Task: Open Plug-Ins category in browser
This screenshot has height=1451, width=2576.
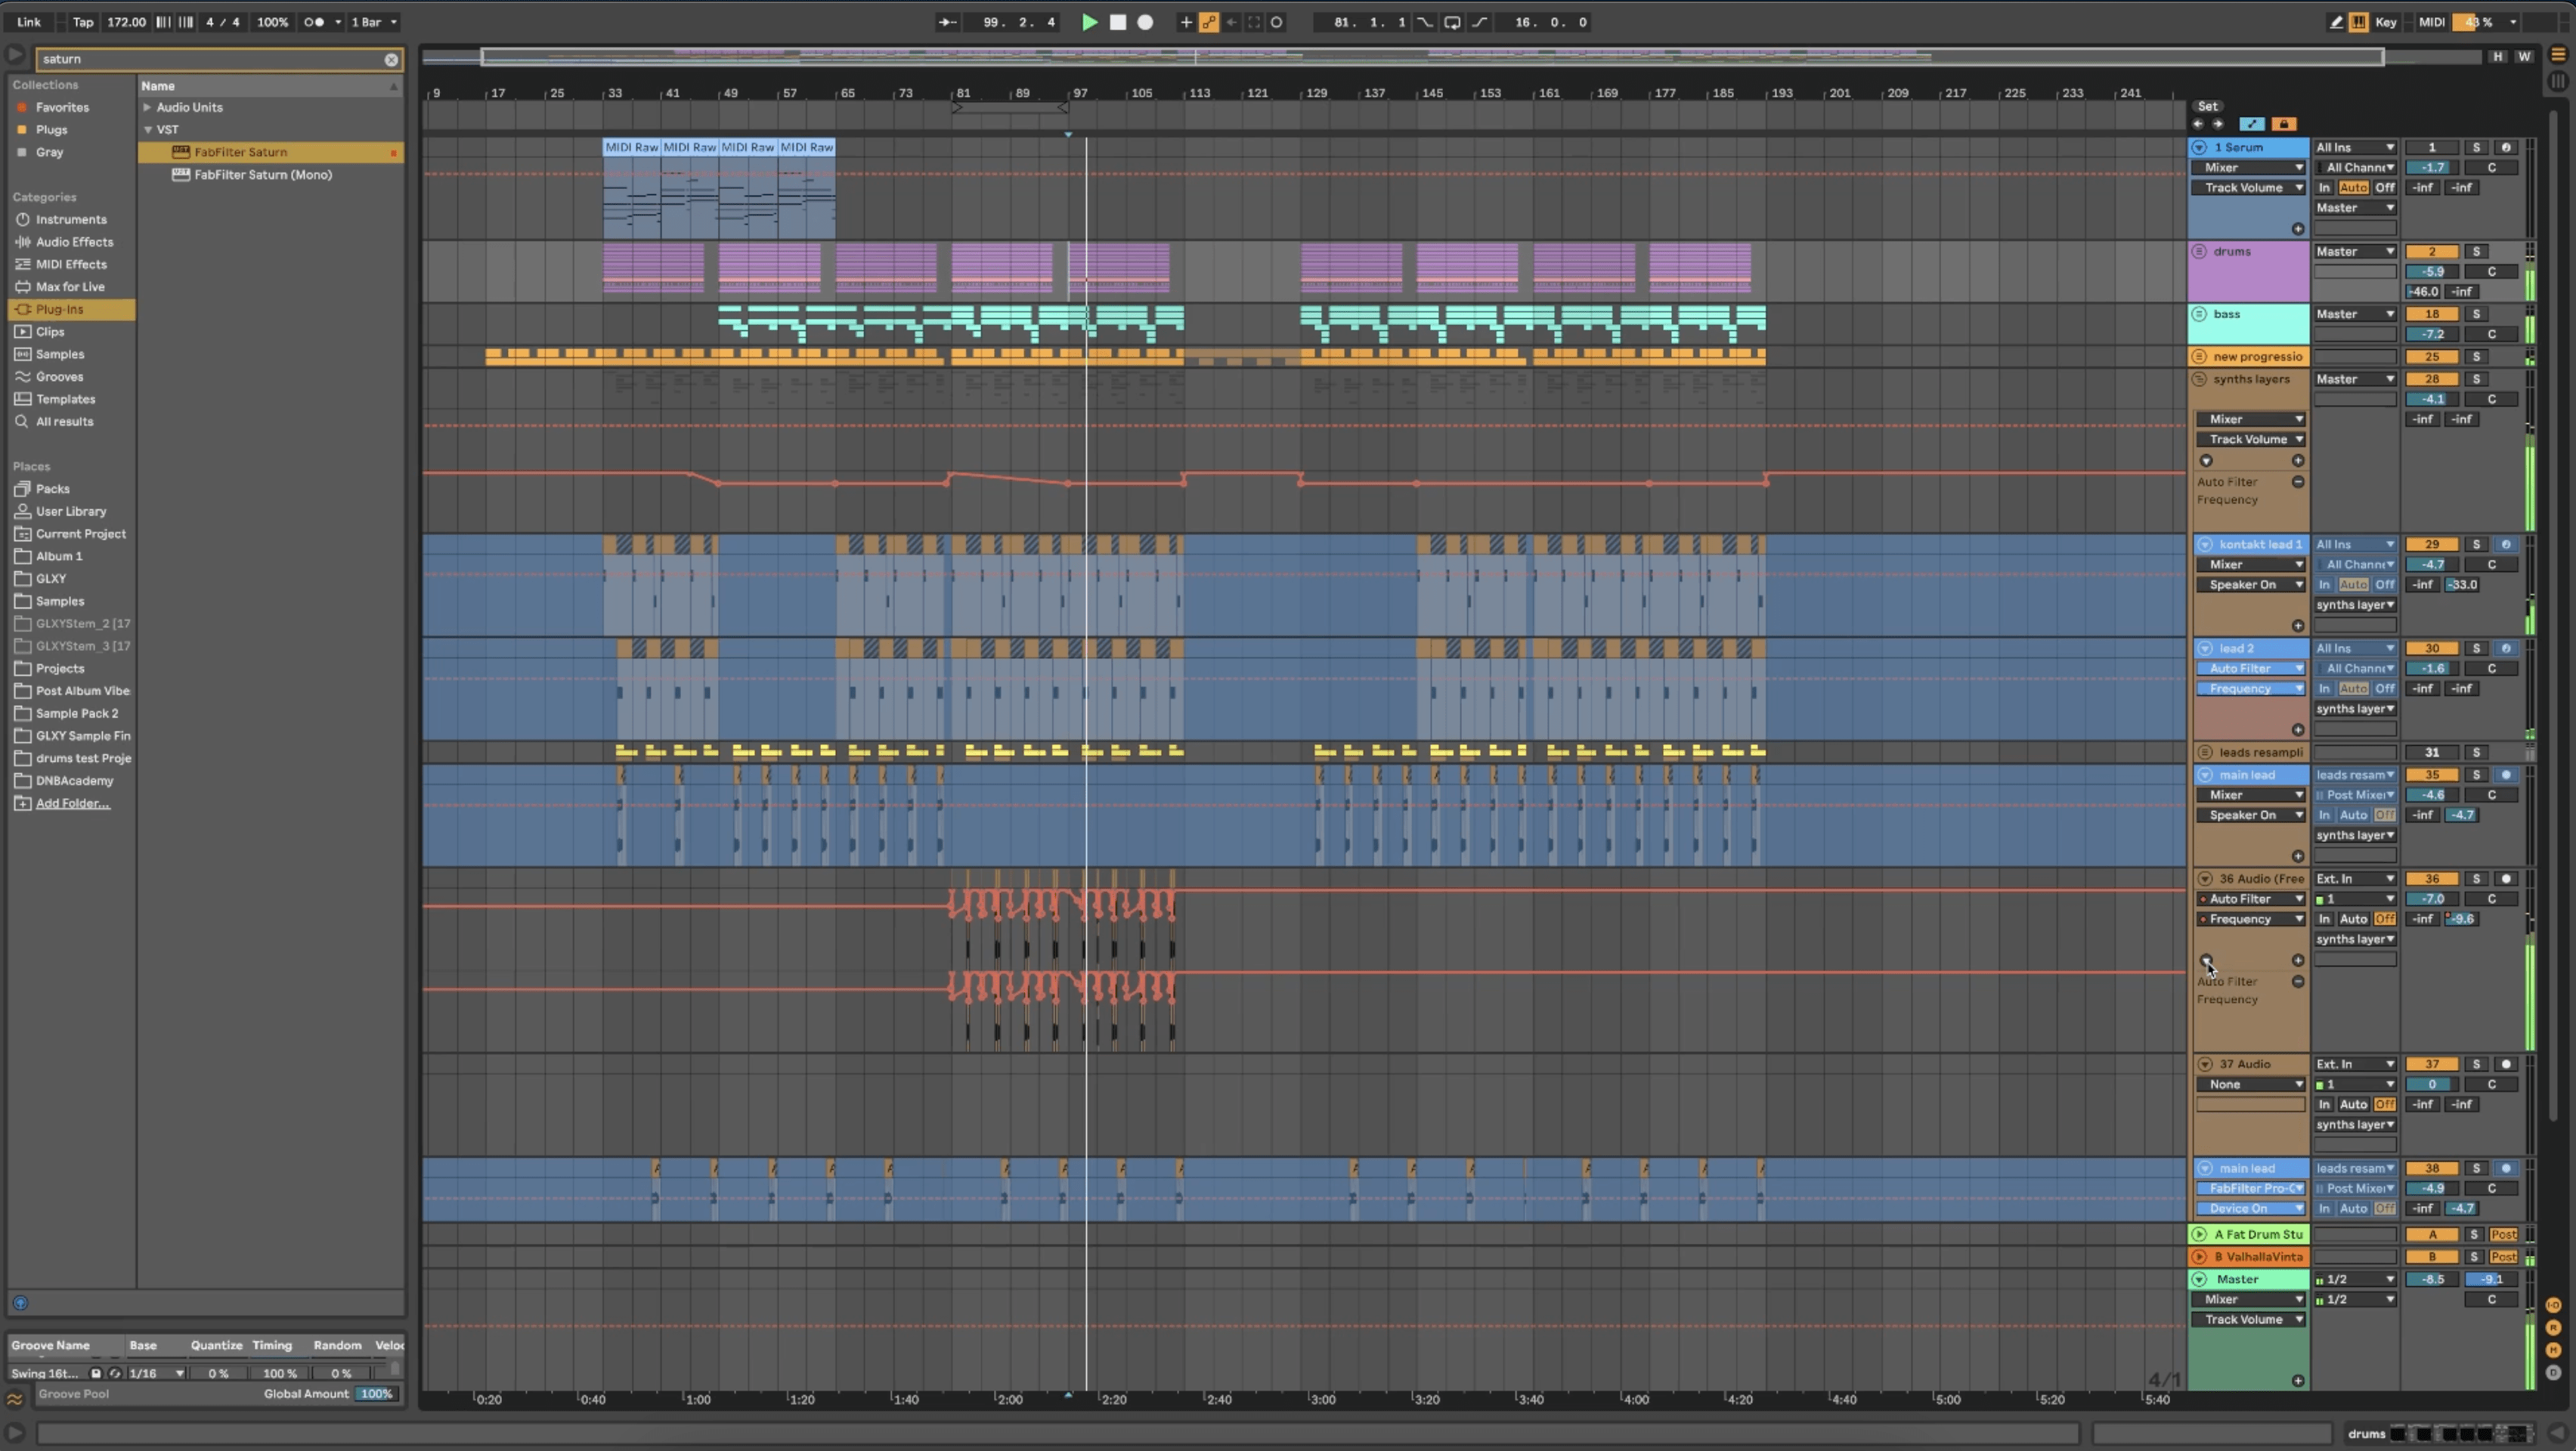Action: [x=71, y=310]
